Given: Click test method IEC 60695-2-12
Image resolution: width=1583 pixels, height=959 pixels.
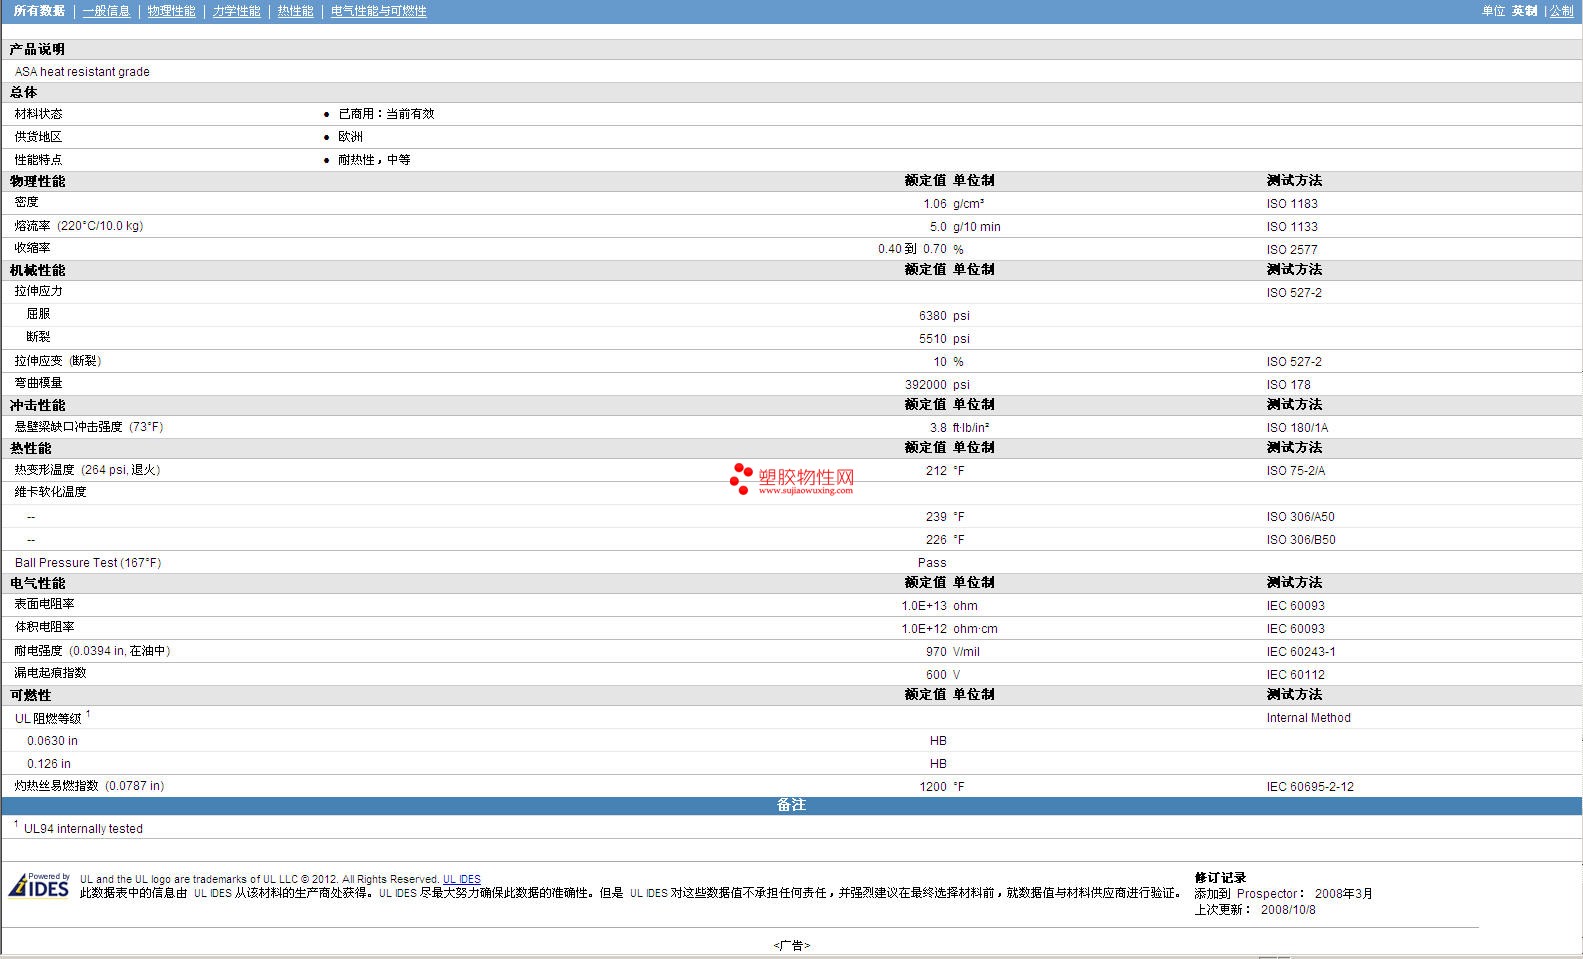Looking at the screenshot, I should [x=1310, y=787].
